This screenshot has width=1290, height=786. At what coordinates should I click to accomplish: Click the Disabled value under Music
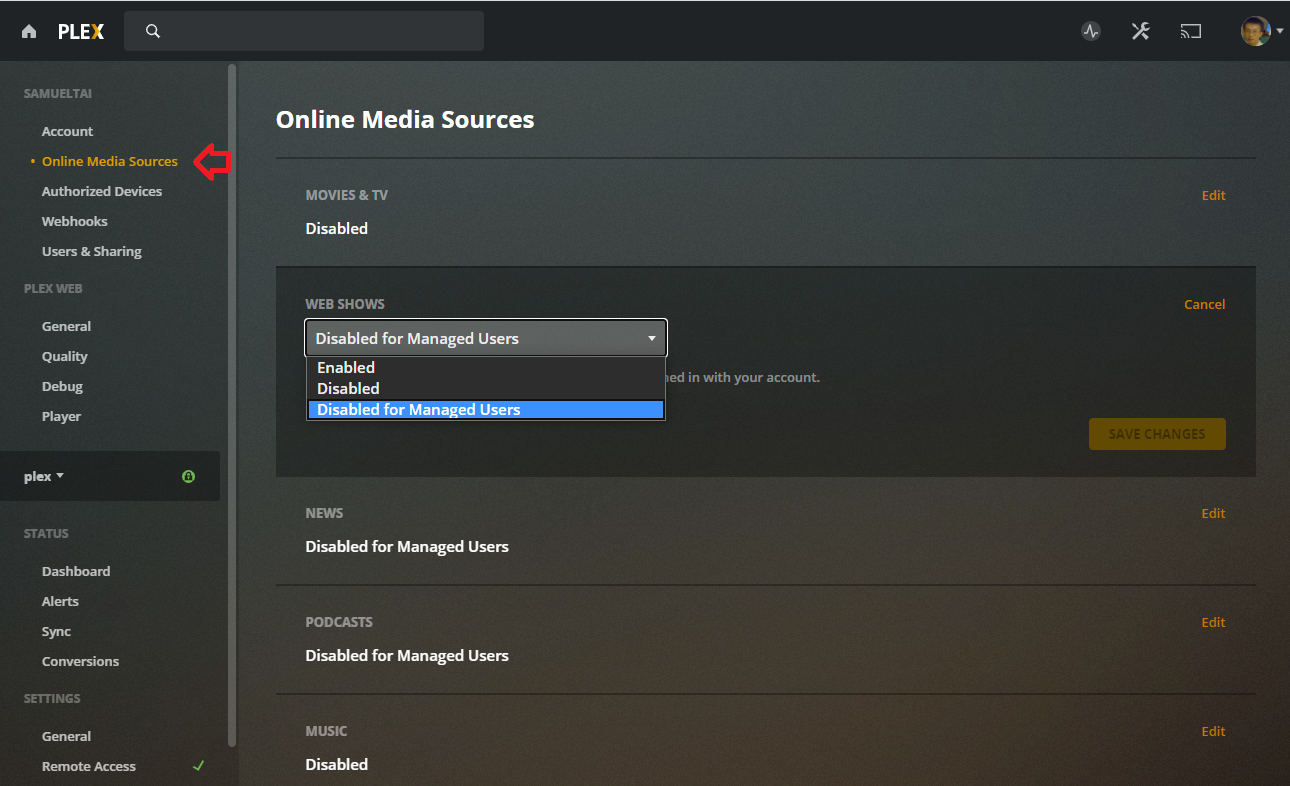coord(337,764)
